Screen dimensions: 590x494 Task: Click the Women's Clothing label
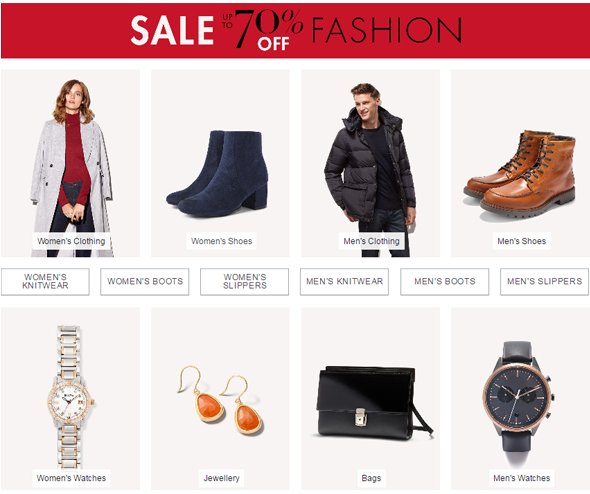71,241
